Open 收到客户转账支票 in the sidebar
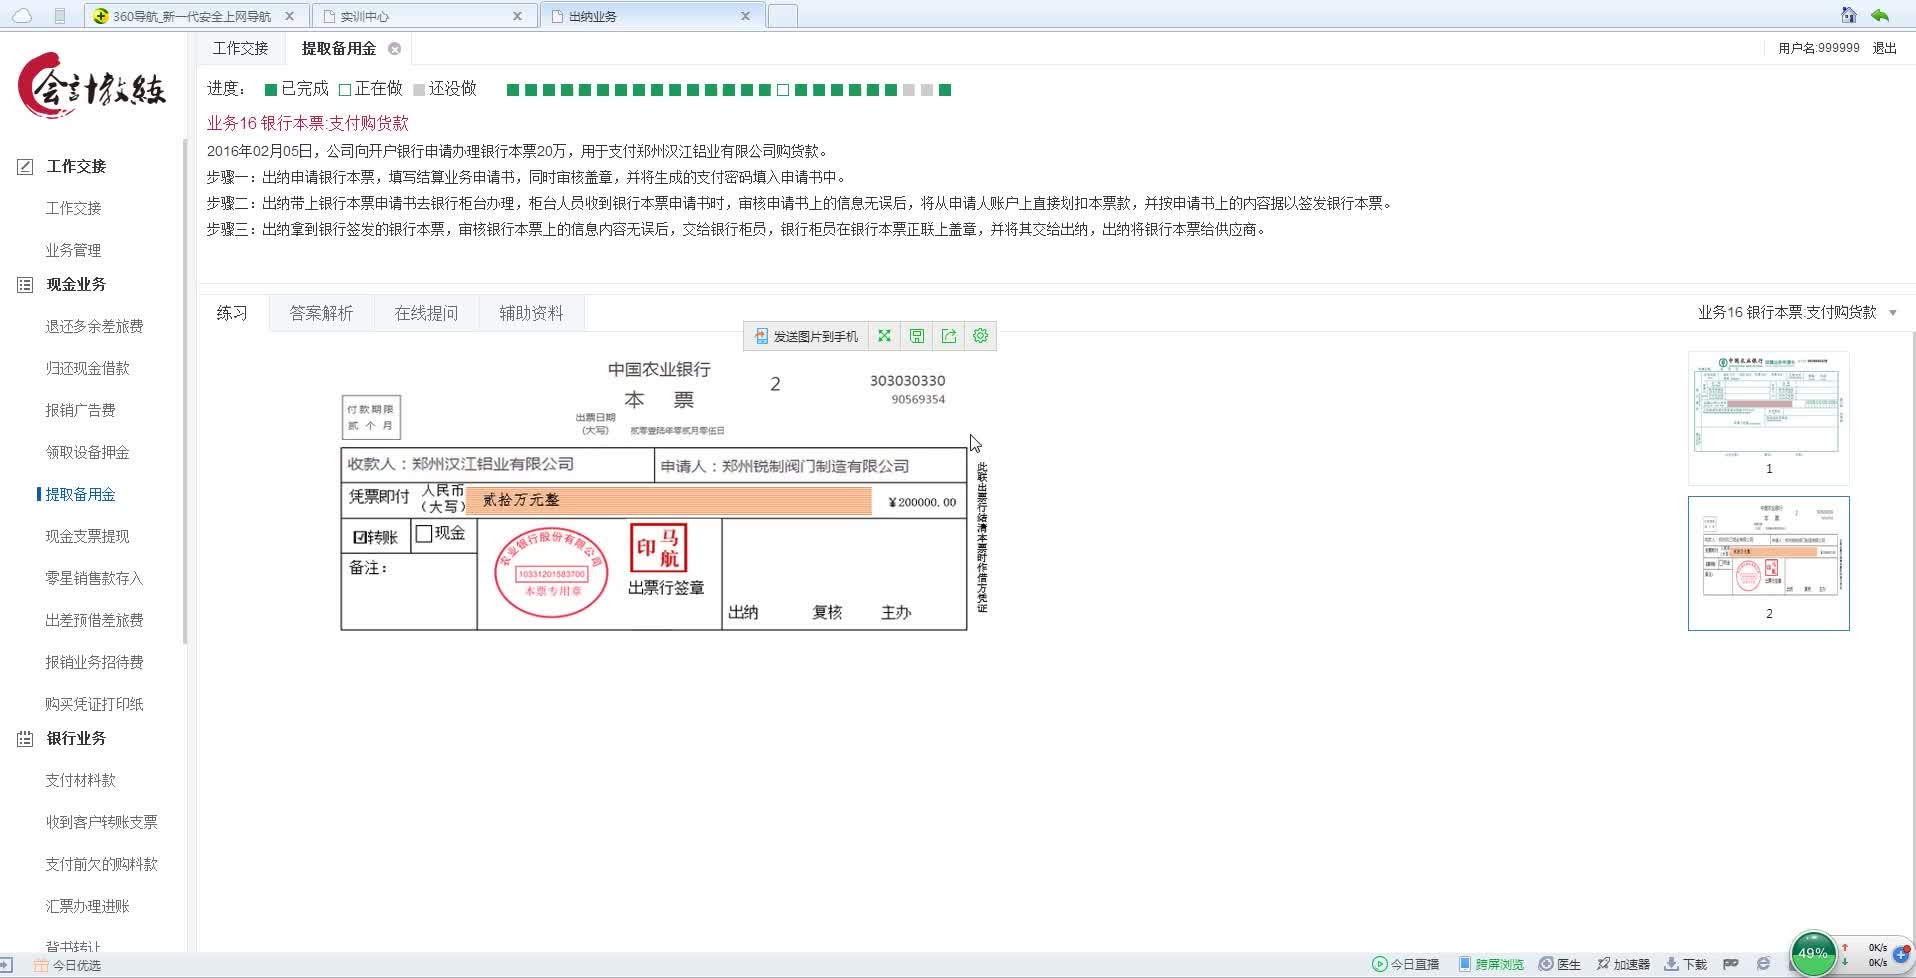Image resolution: width=1916 pixels, height=978 pixels. (101, 822)
